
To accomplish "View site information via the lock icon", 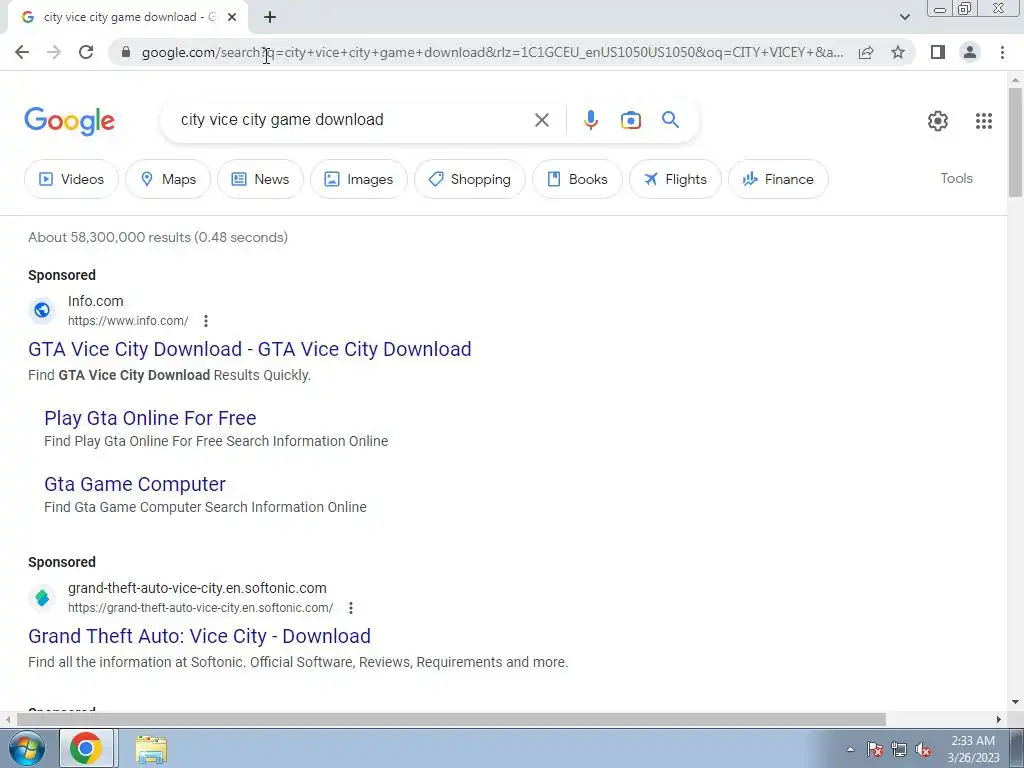I will [x=126, y=52].
